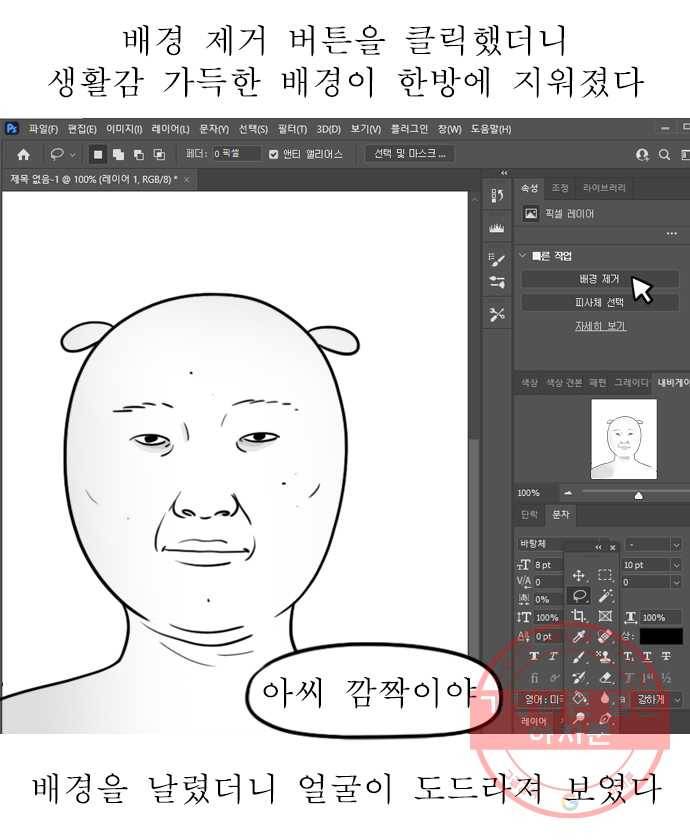Open the 보기(V) menu
Viewport: 690px width, 840px height.
pyautogui.click(x=366, y=129)
